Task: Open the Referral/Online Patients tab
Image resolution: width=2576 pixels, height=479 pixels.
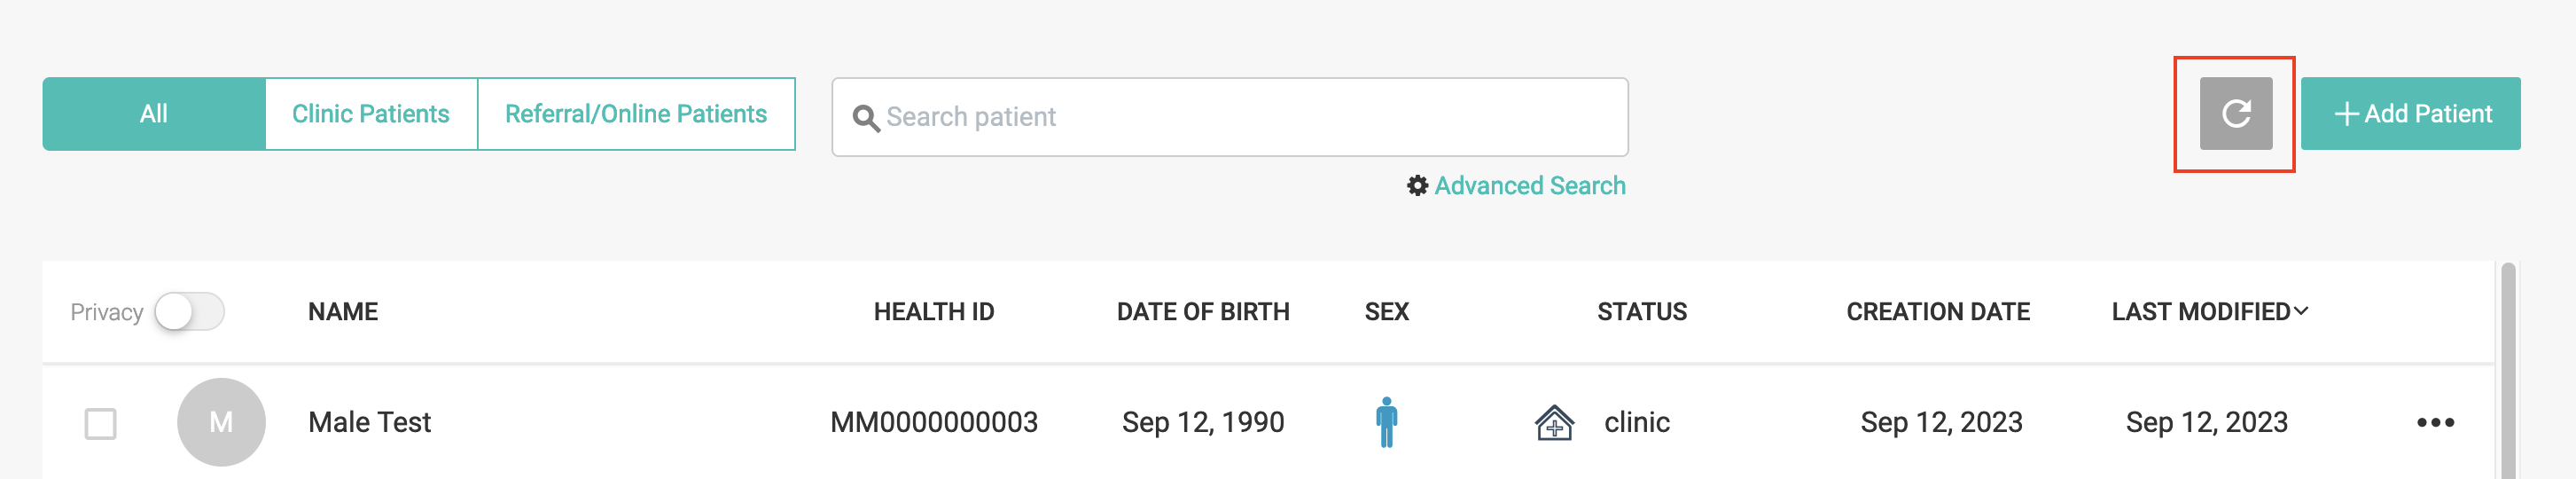Action: (635, 114)
